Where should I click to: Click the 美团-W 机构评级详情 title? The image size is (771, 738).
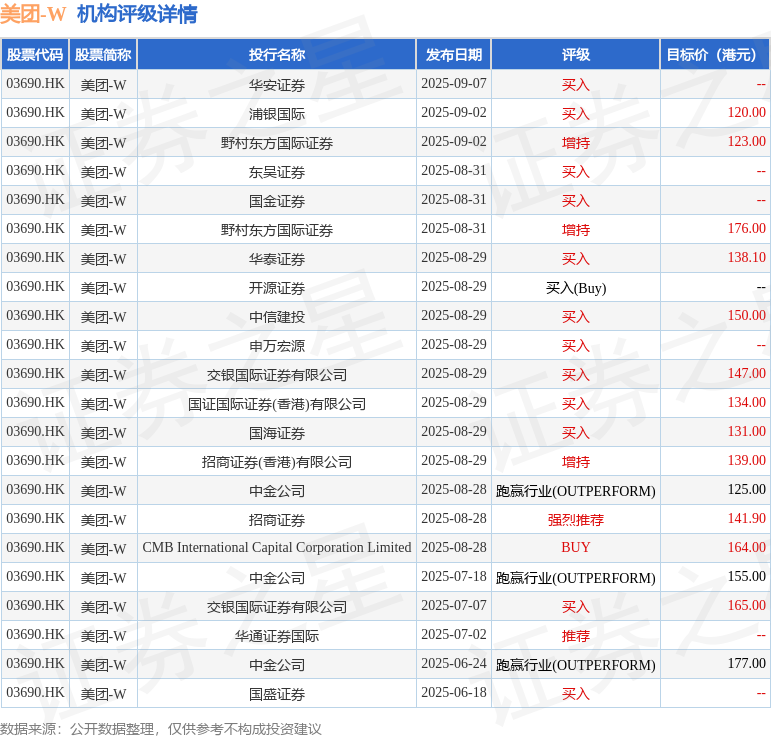[99, 14]
